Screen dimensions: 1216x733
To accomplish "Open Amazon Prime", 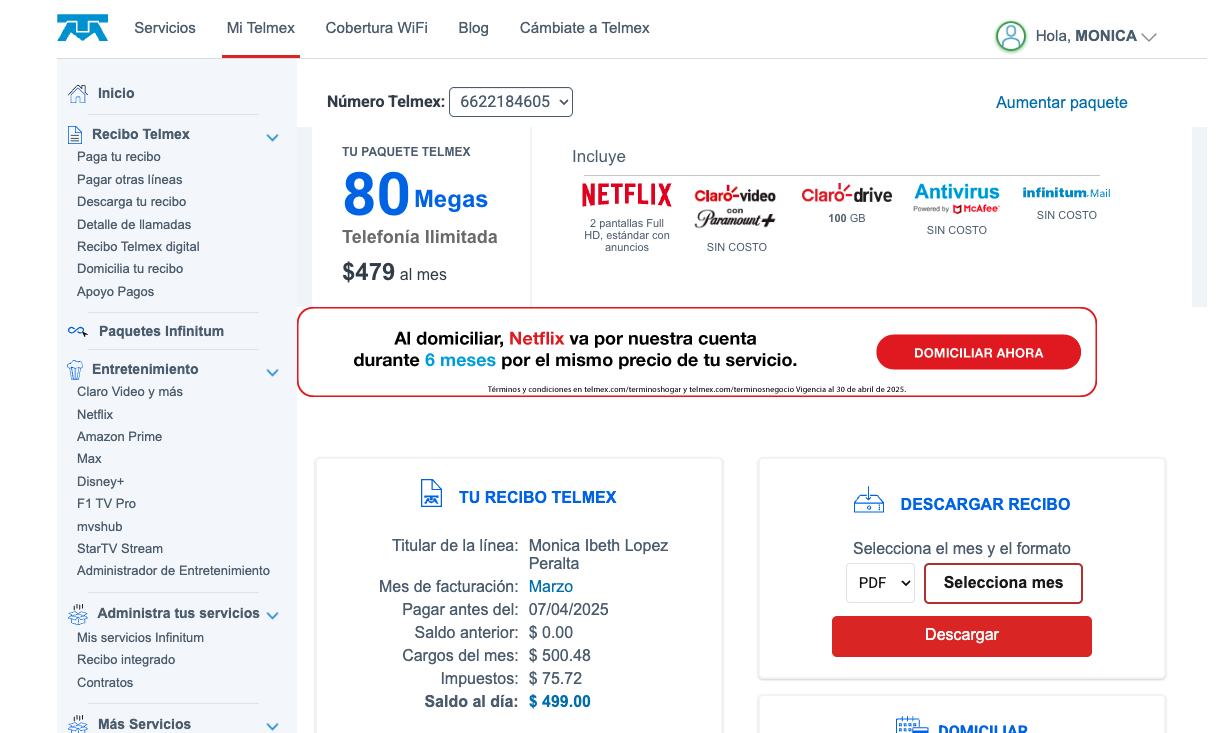I will click(x=119, y=437).
